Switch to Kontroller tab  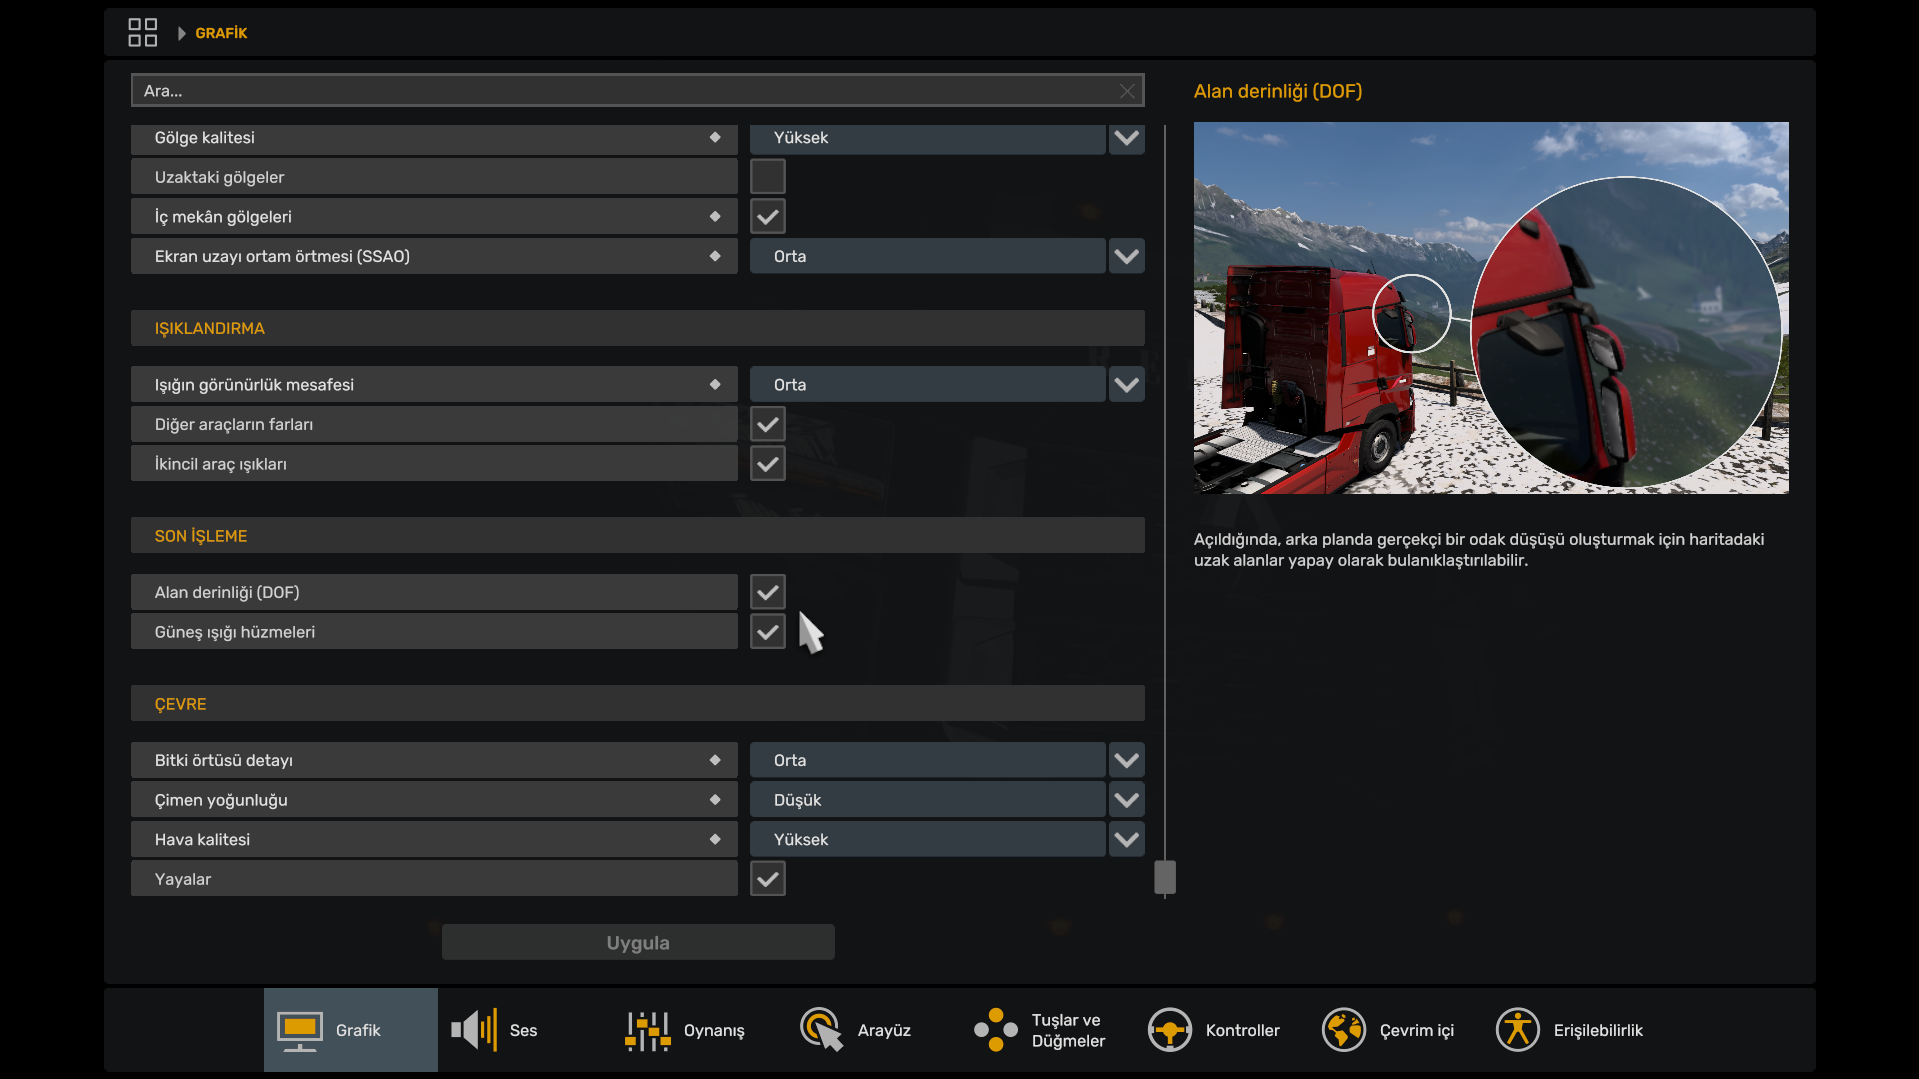point(1221,1030)
